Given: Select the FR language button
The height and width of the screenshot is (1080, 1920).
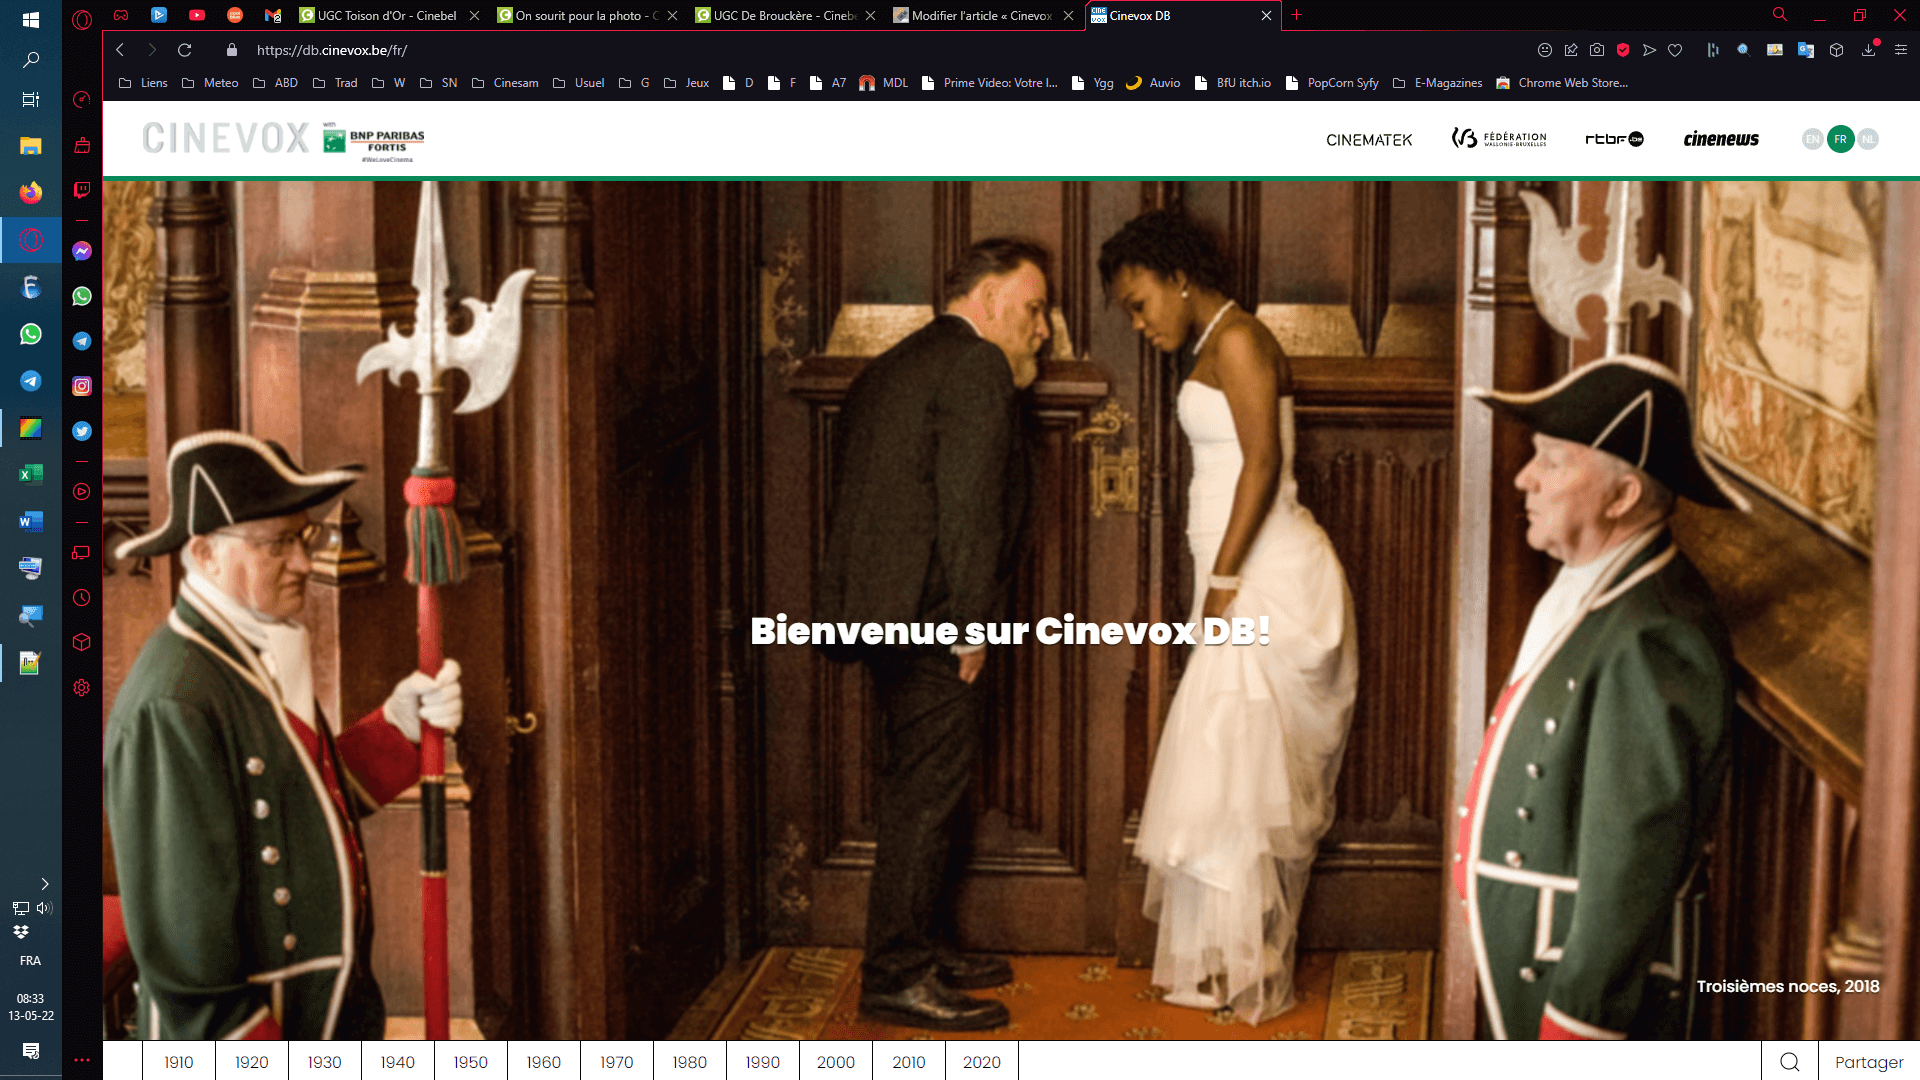Looking at the screenshot, I should (1840, 139).
